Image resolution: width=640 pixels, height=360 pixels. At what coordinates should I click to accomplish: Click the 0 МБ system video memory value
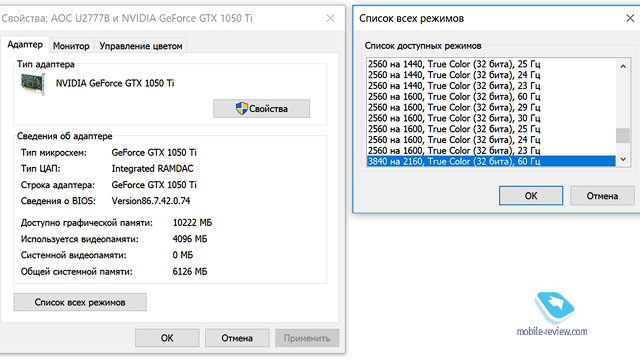(182, 255)
